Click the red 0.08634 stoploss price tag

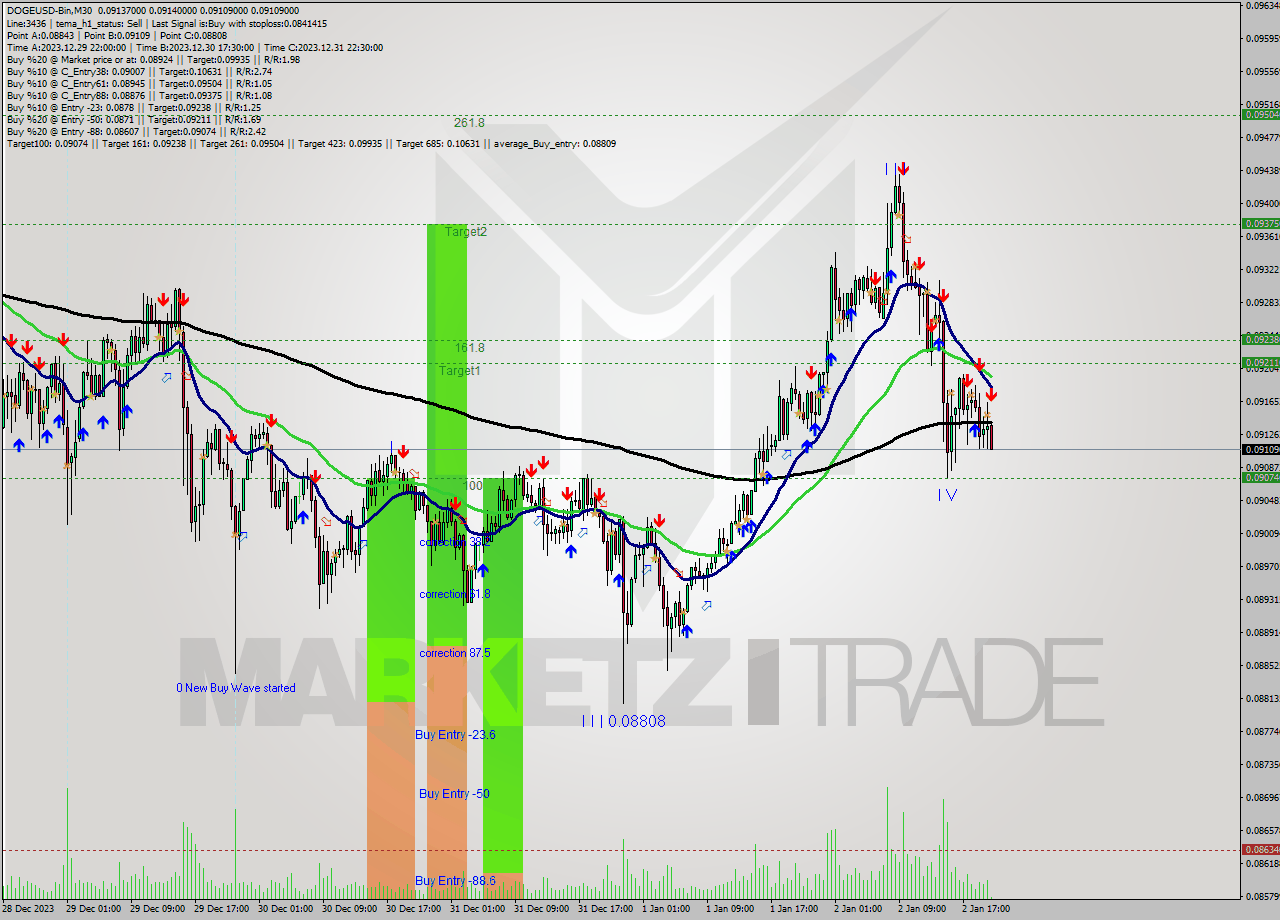[1260, 850]
